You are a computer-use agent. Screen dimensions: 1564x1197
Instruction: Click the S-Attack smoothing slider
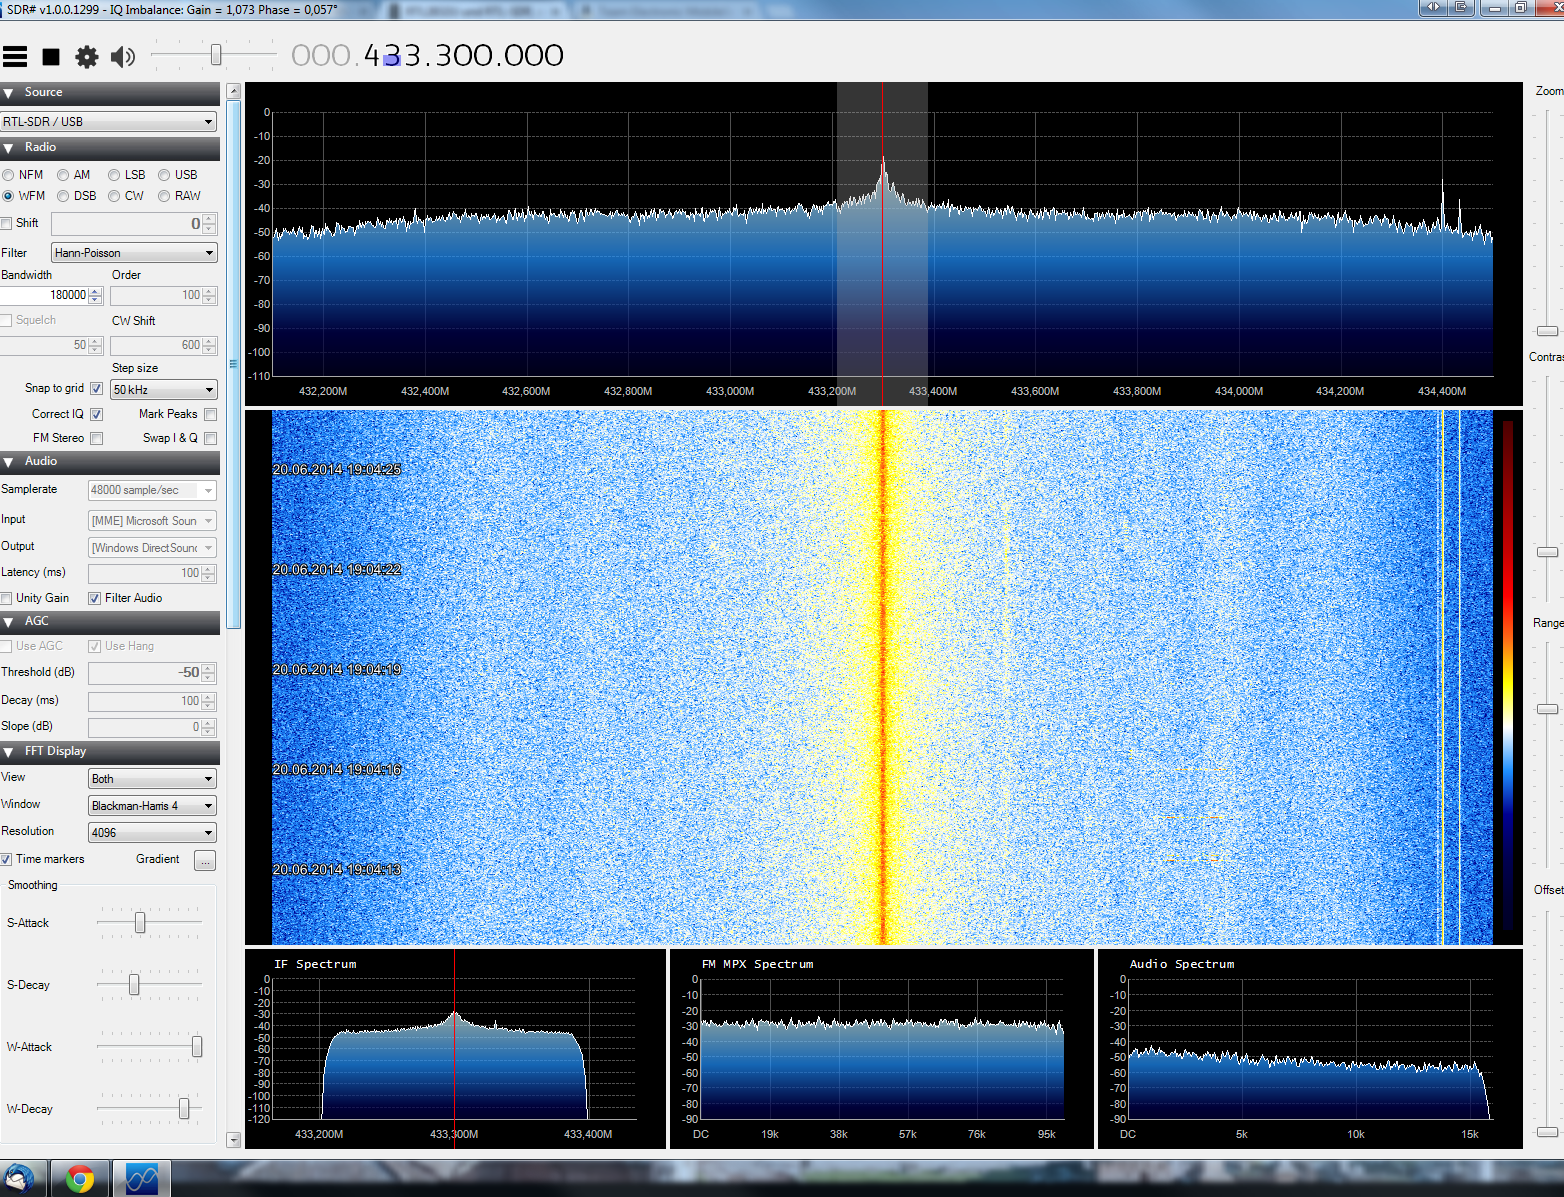[x=140, y=922]
